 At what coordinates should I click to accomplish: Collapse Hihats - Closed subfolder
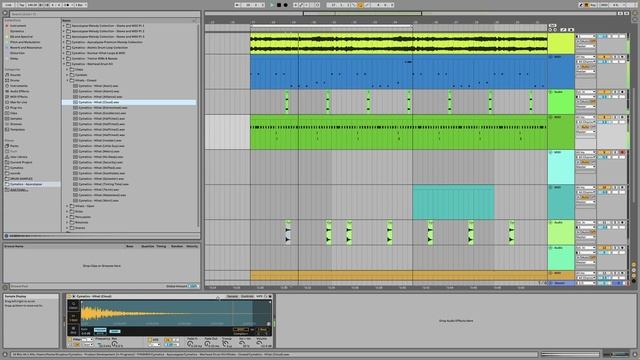tap(67, 80)
